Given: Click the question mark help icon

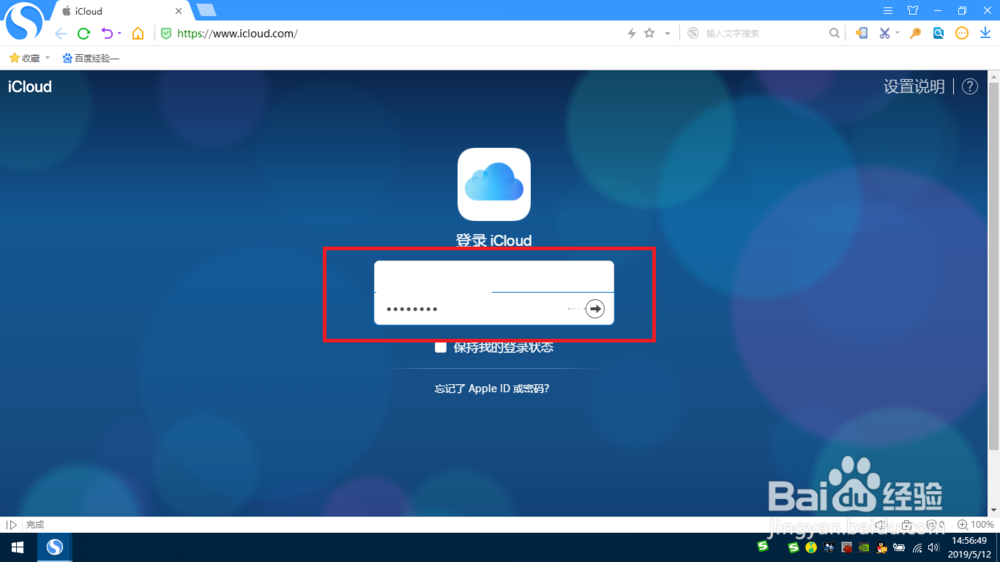Looking at the screenshot, I should 969,87.
